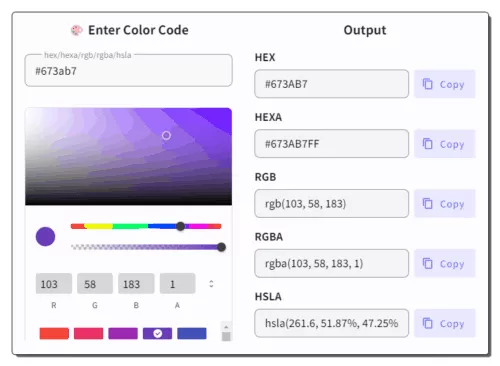The image size is (500, 366).
Task: Click the swatch list scrollbar up arrow
Action: pos(226,327)
